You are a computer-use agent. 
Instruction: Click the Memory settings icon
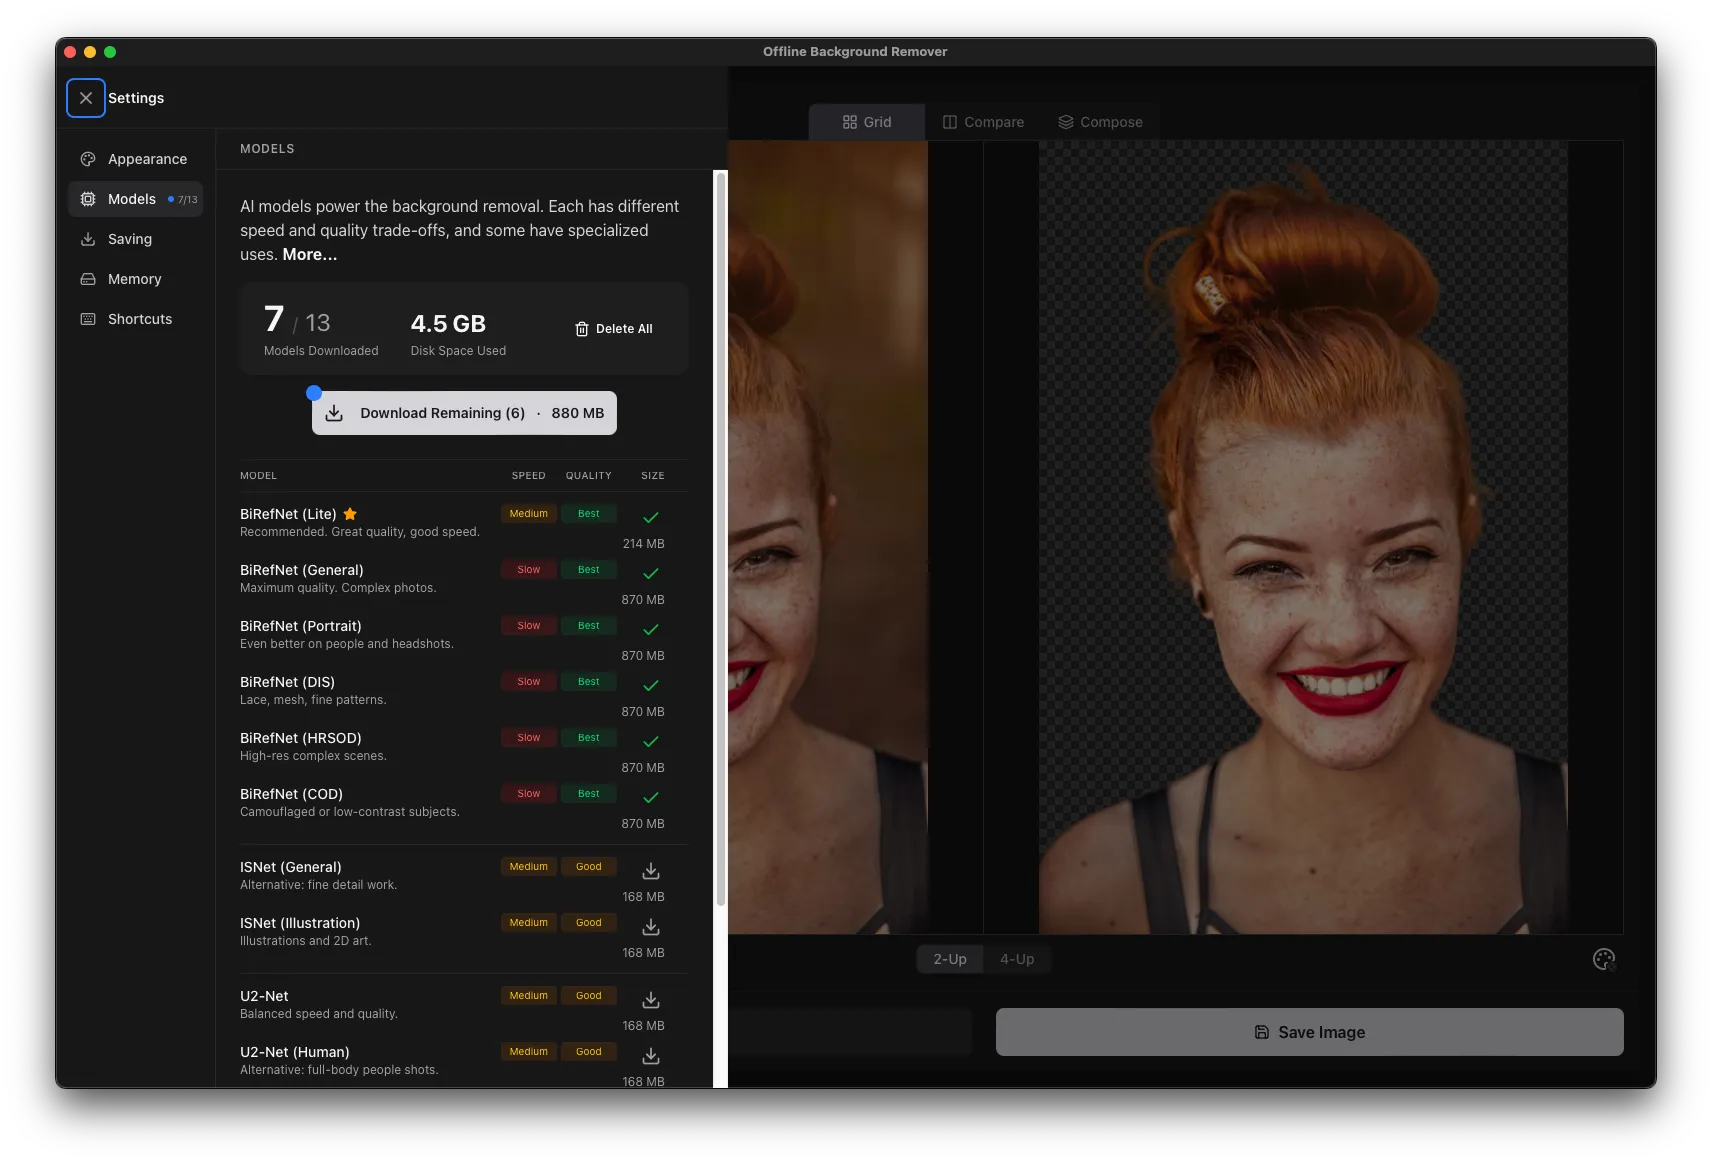click(x=89, y=279)
